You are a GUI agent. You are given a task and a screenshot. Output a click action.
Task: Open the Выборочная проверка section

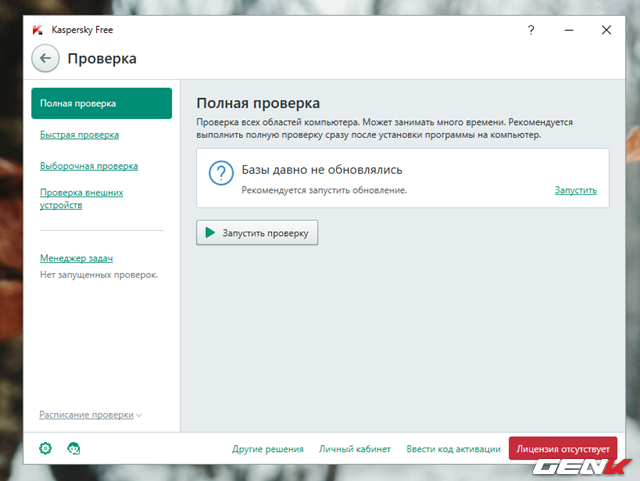88,166
